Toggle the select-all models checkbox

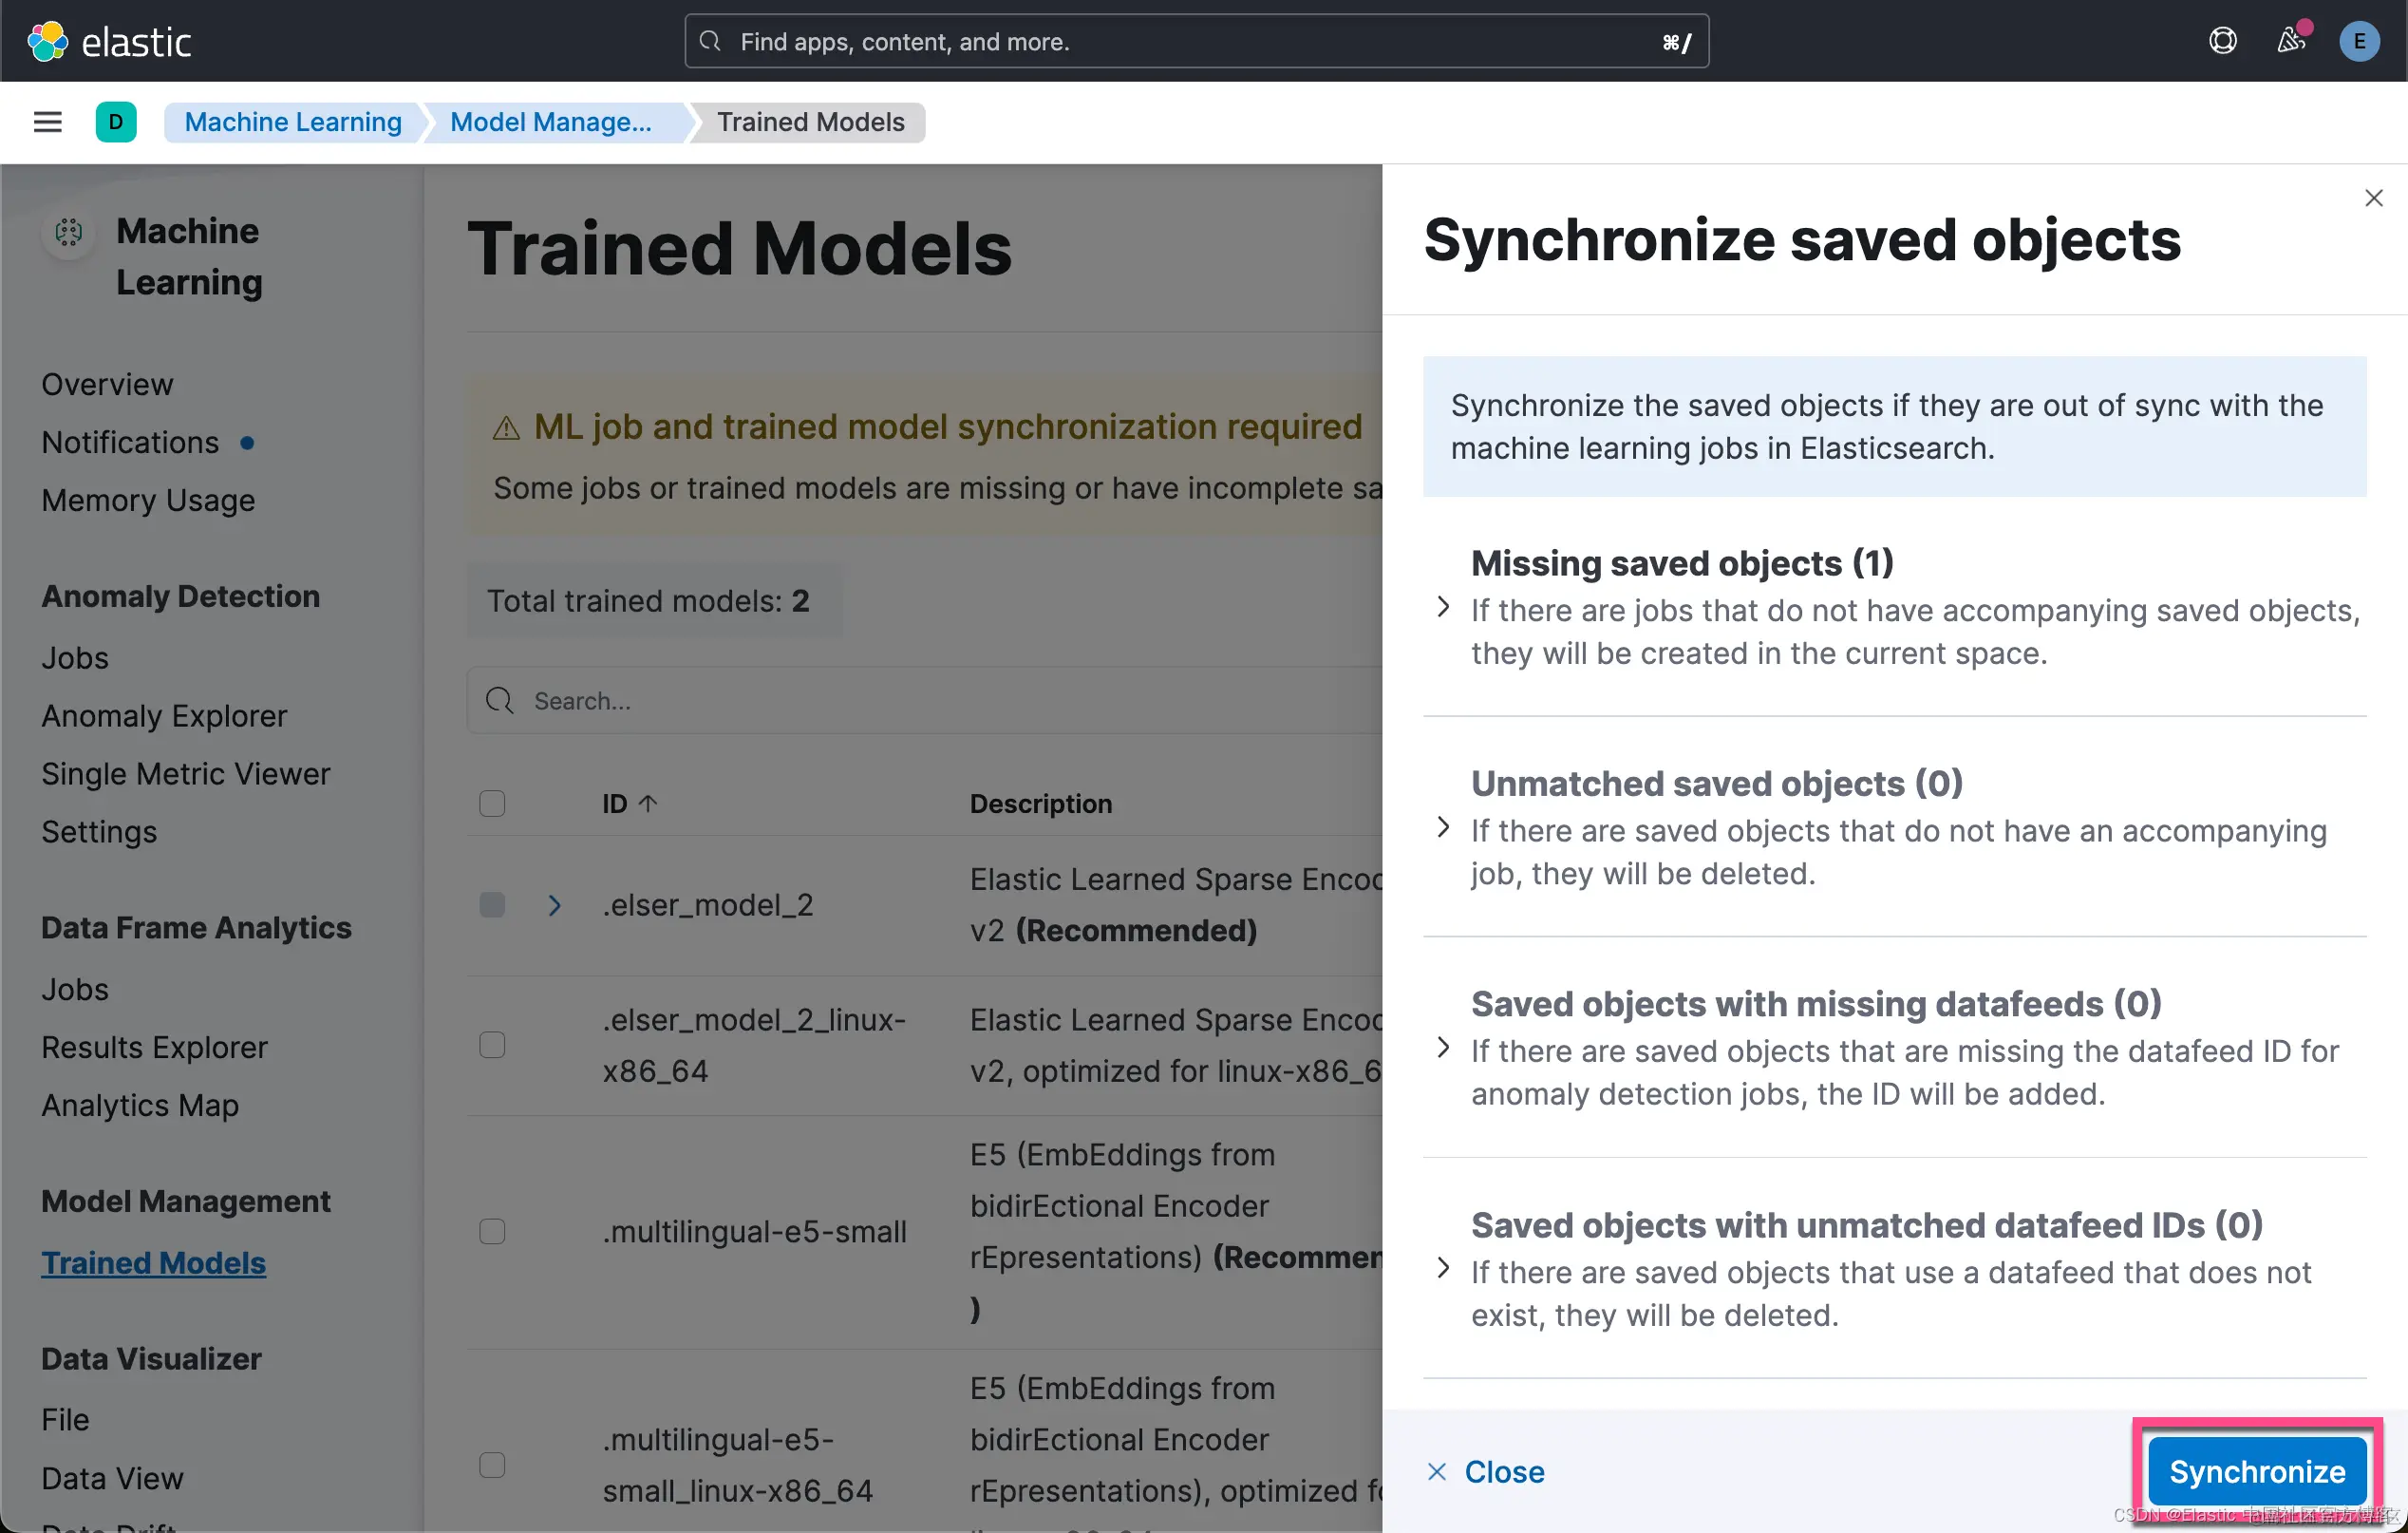tap(492, 803)
